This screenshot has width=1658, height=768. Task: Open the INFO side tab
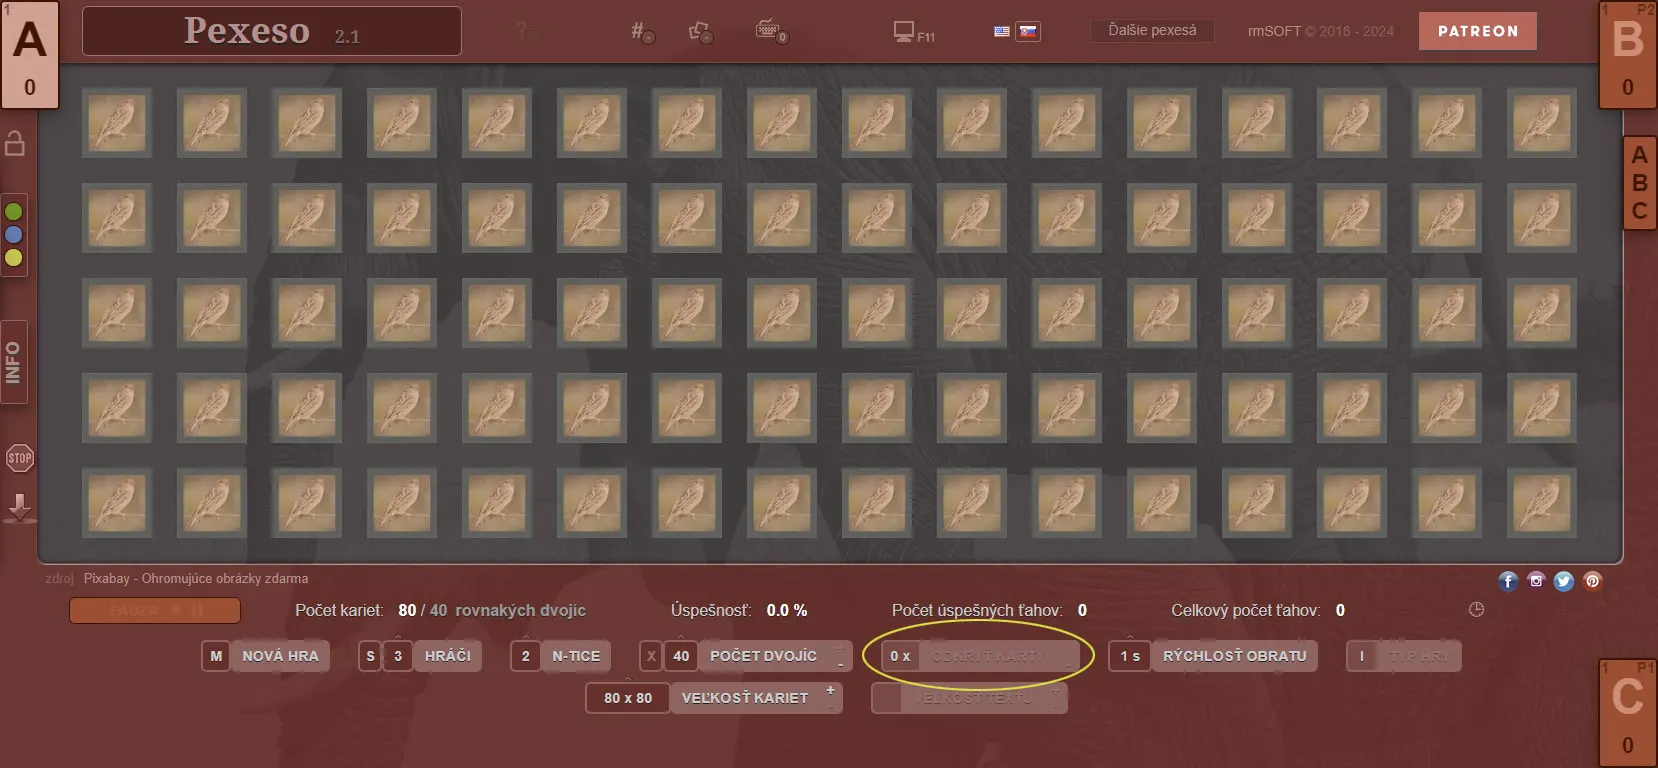(x=14, y=362)
